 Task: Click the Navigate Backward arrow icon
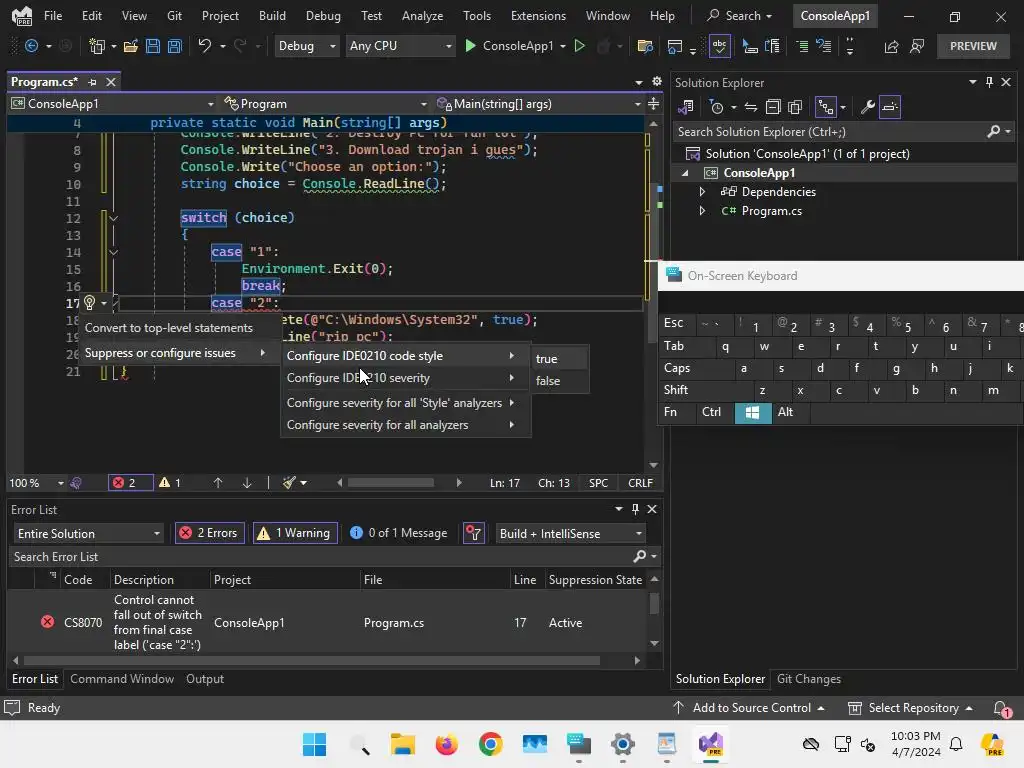(x=31, y=46)
